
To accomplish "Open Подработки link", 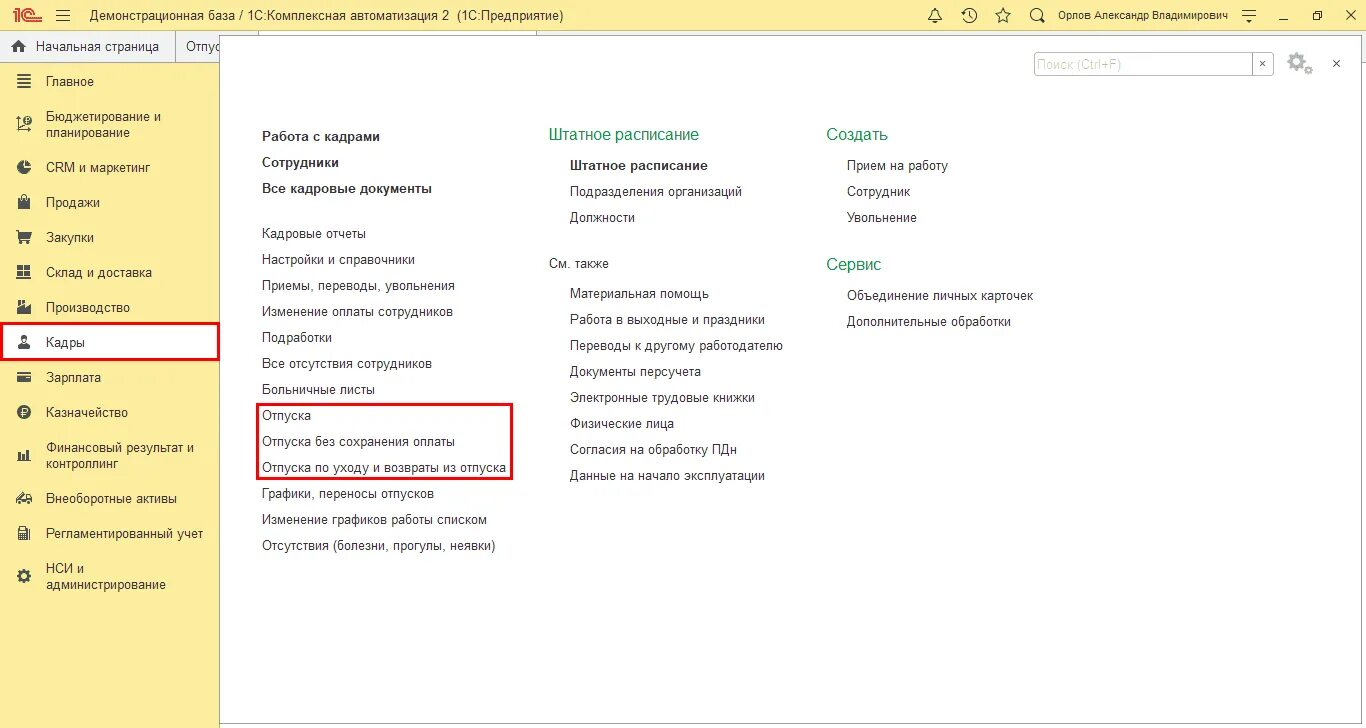I will point(297,337).
